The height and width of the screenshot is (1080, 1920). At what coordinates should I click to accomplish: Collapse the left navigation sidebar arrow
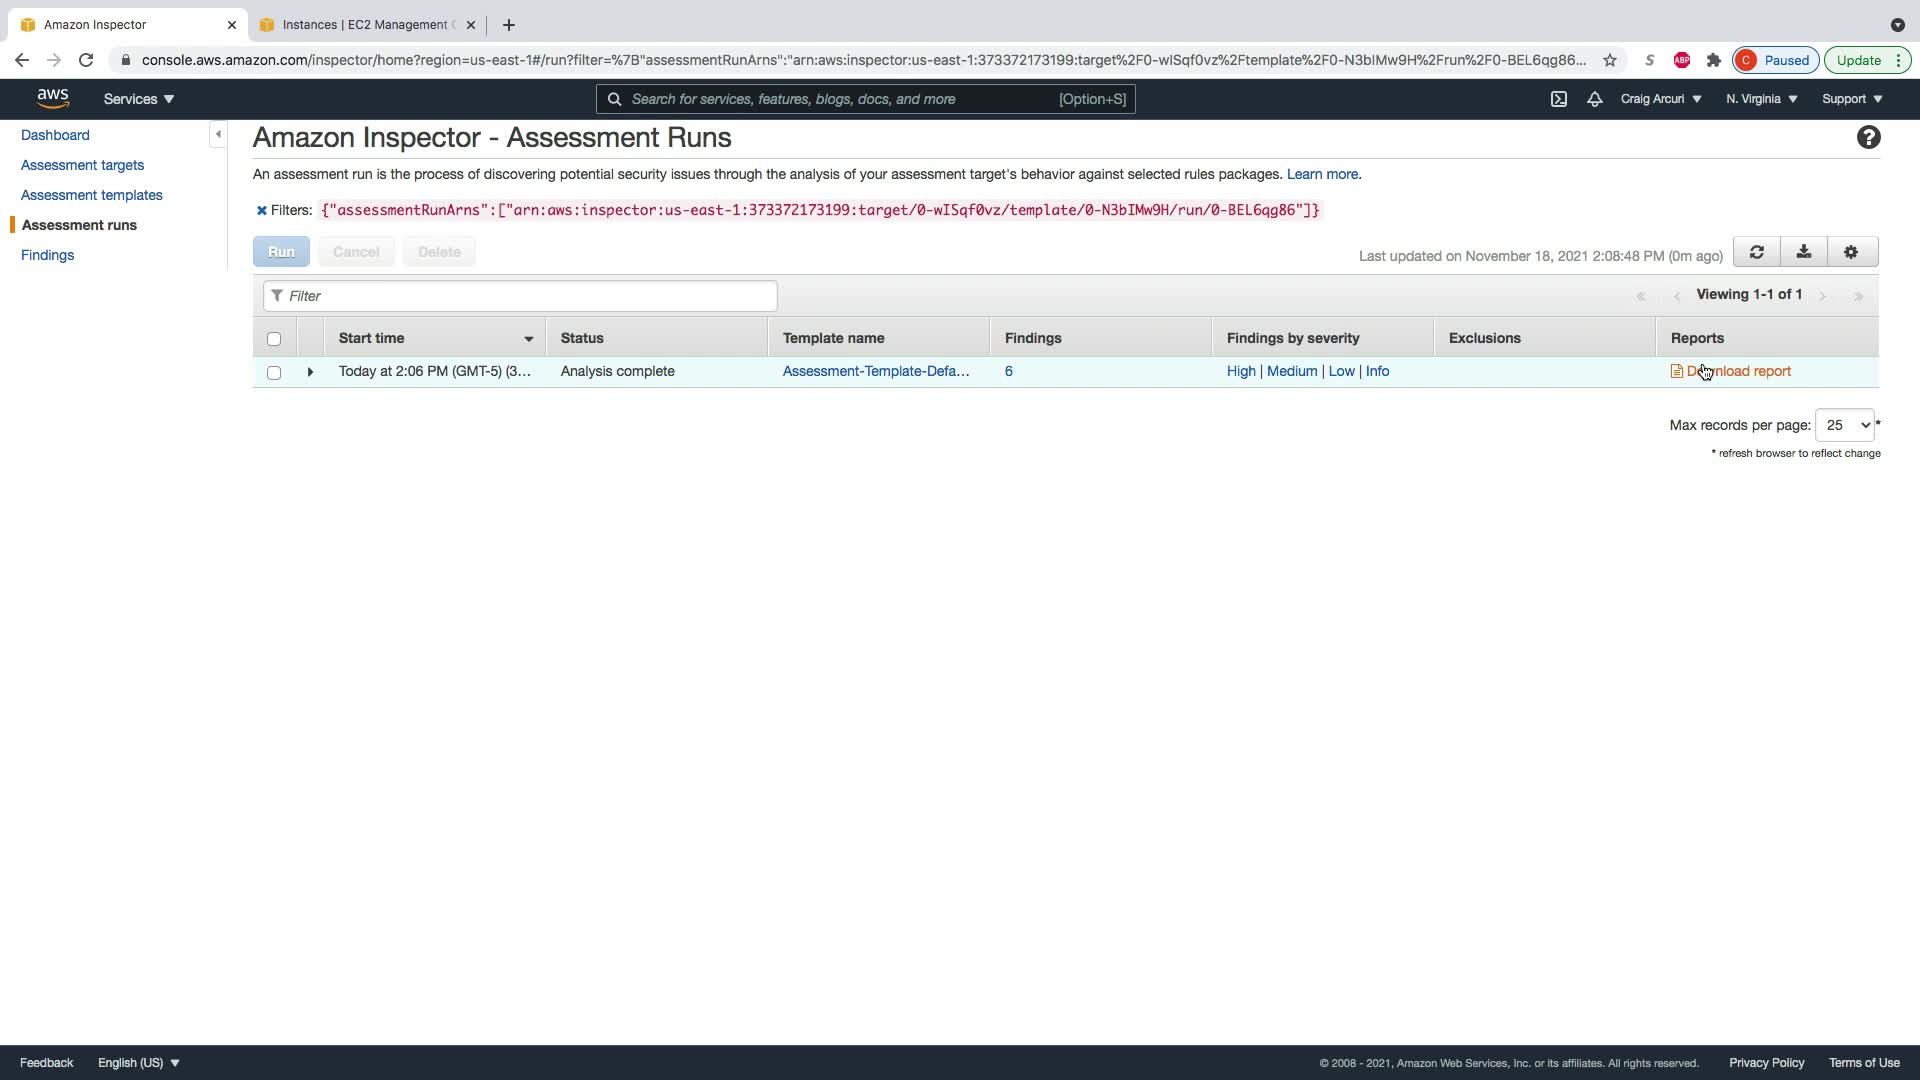click(218, 134)
